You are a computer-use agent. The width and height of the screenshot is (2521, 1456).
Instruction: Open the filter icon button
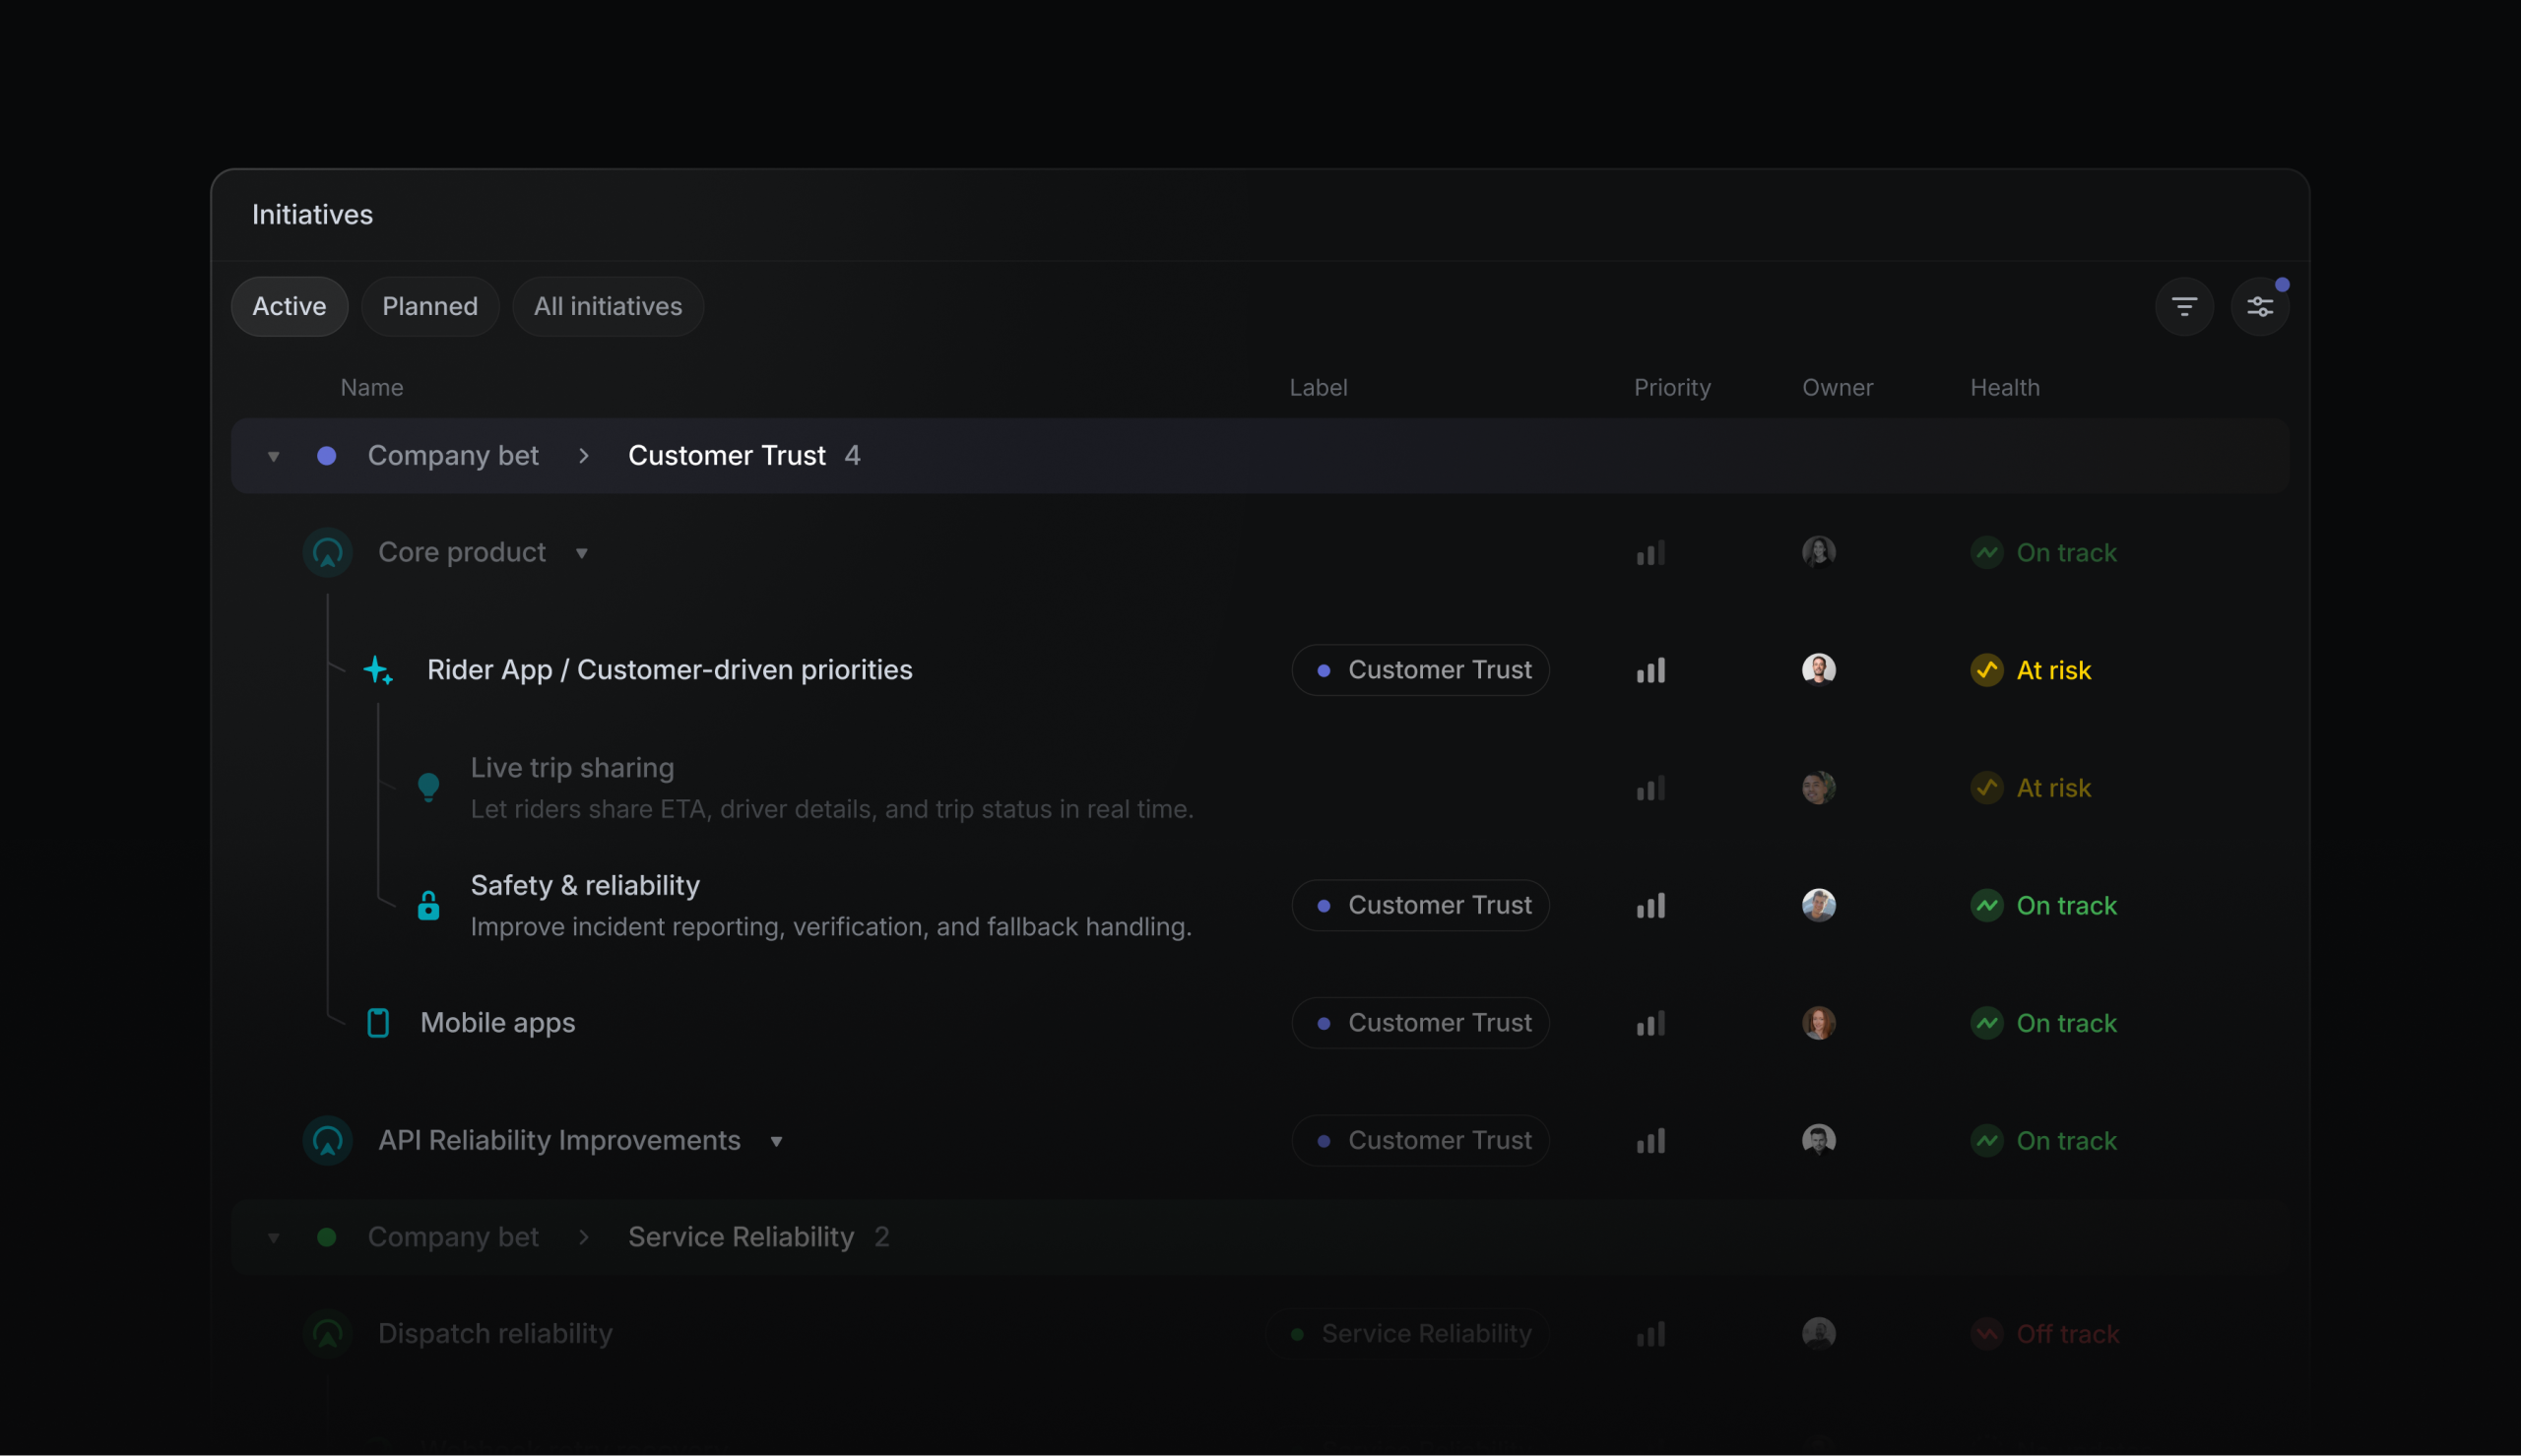click(x=2184, y=306)
